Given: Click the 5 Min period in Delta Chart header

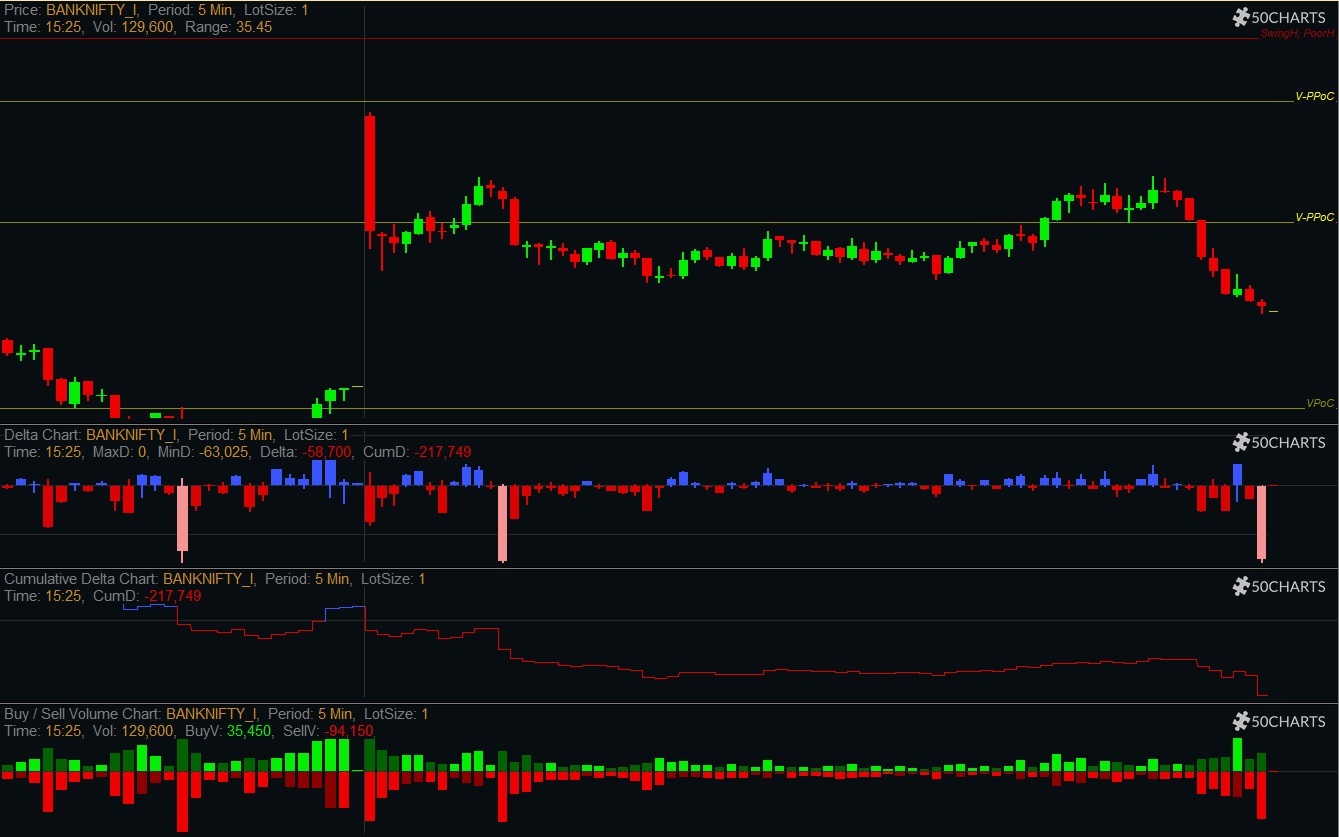Looking at the screenshot, I should (x=254, y=435).
